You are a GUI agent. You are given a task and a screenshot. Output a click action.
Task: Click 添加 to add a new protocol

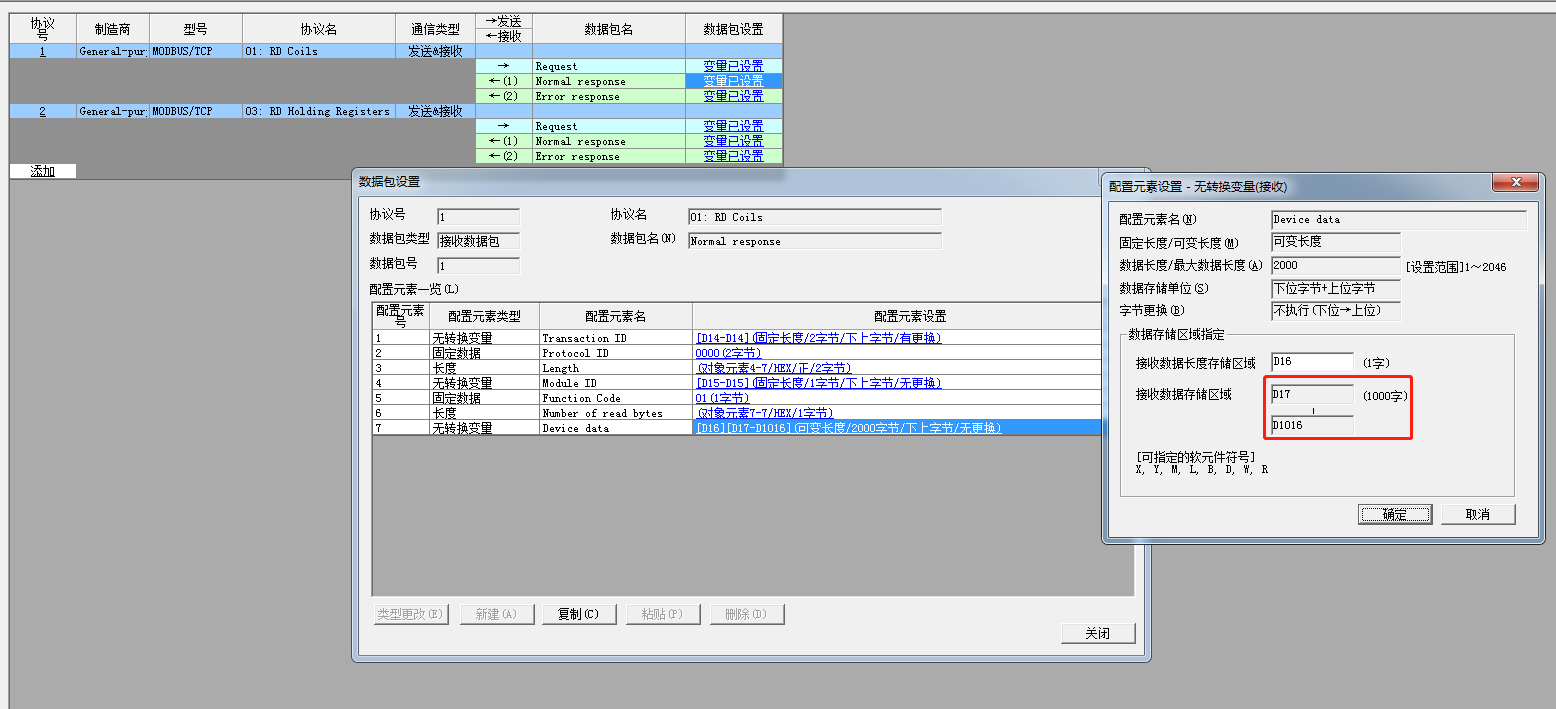pyautogui.click(x=42, y=171)
